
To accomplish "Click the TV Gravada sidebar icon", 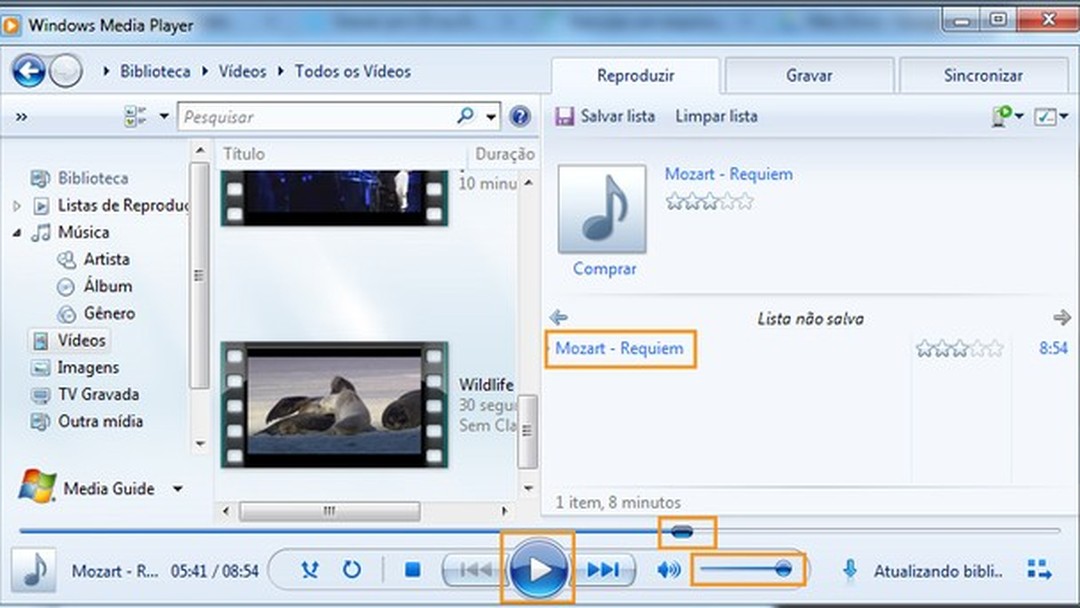I will (42, 394).
